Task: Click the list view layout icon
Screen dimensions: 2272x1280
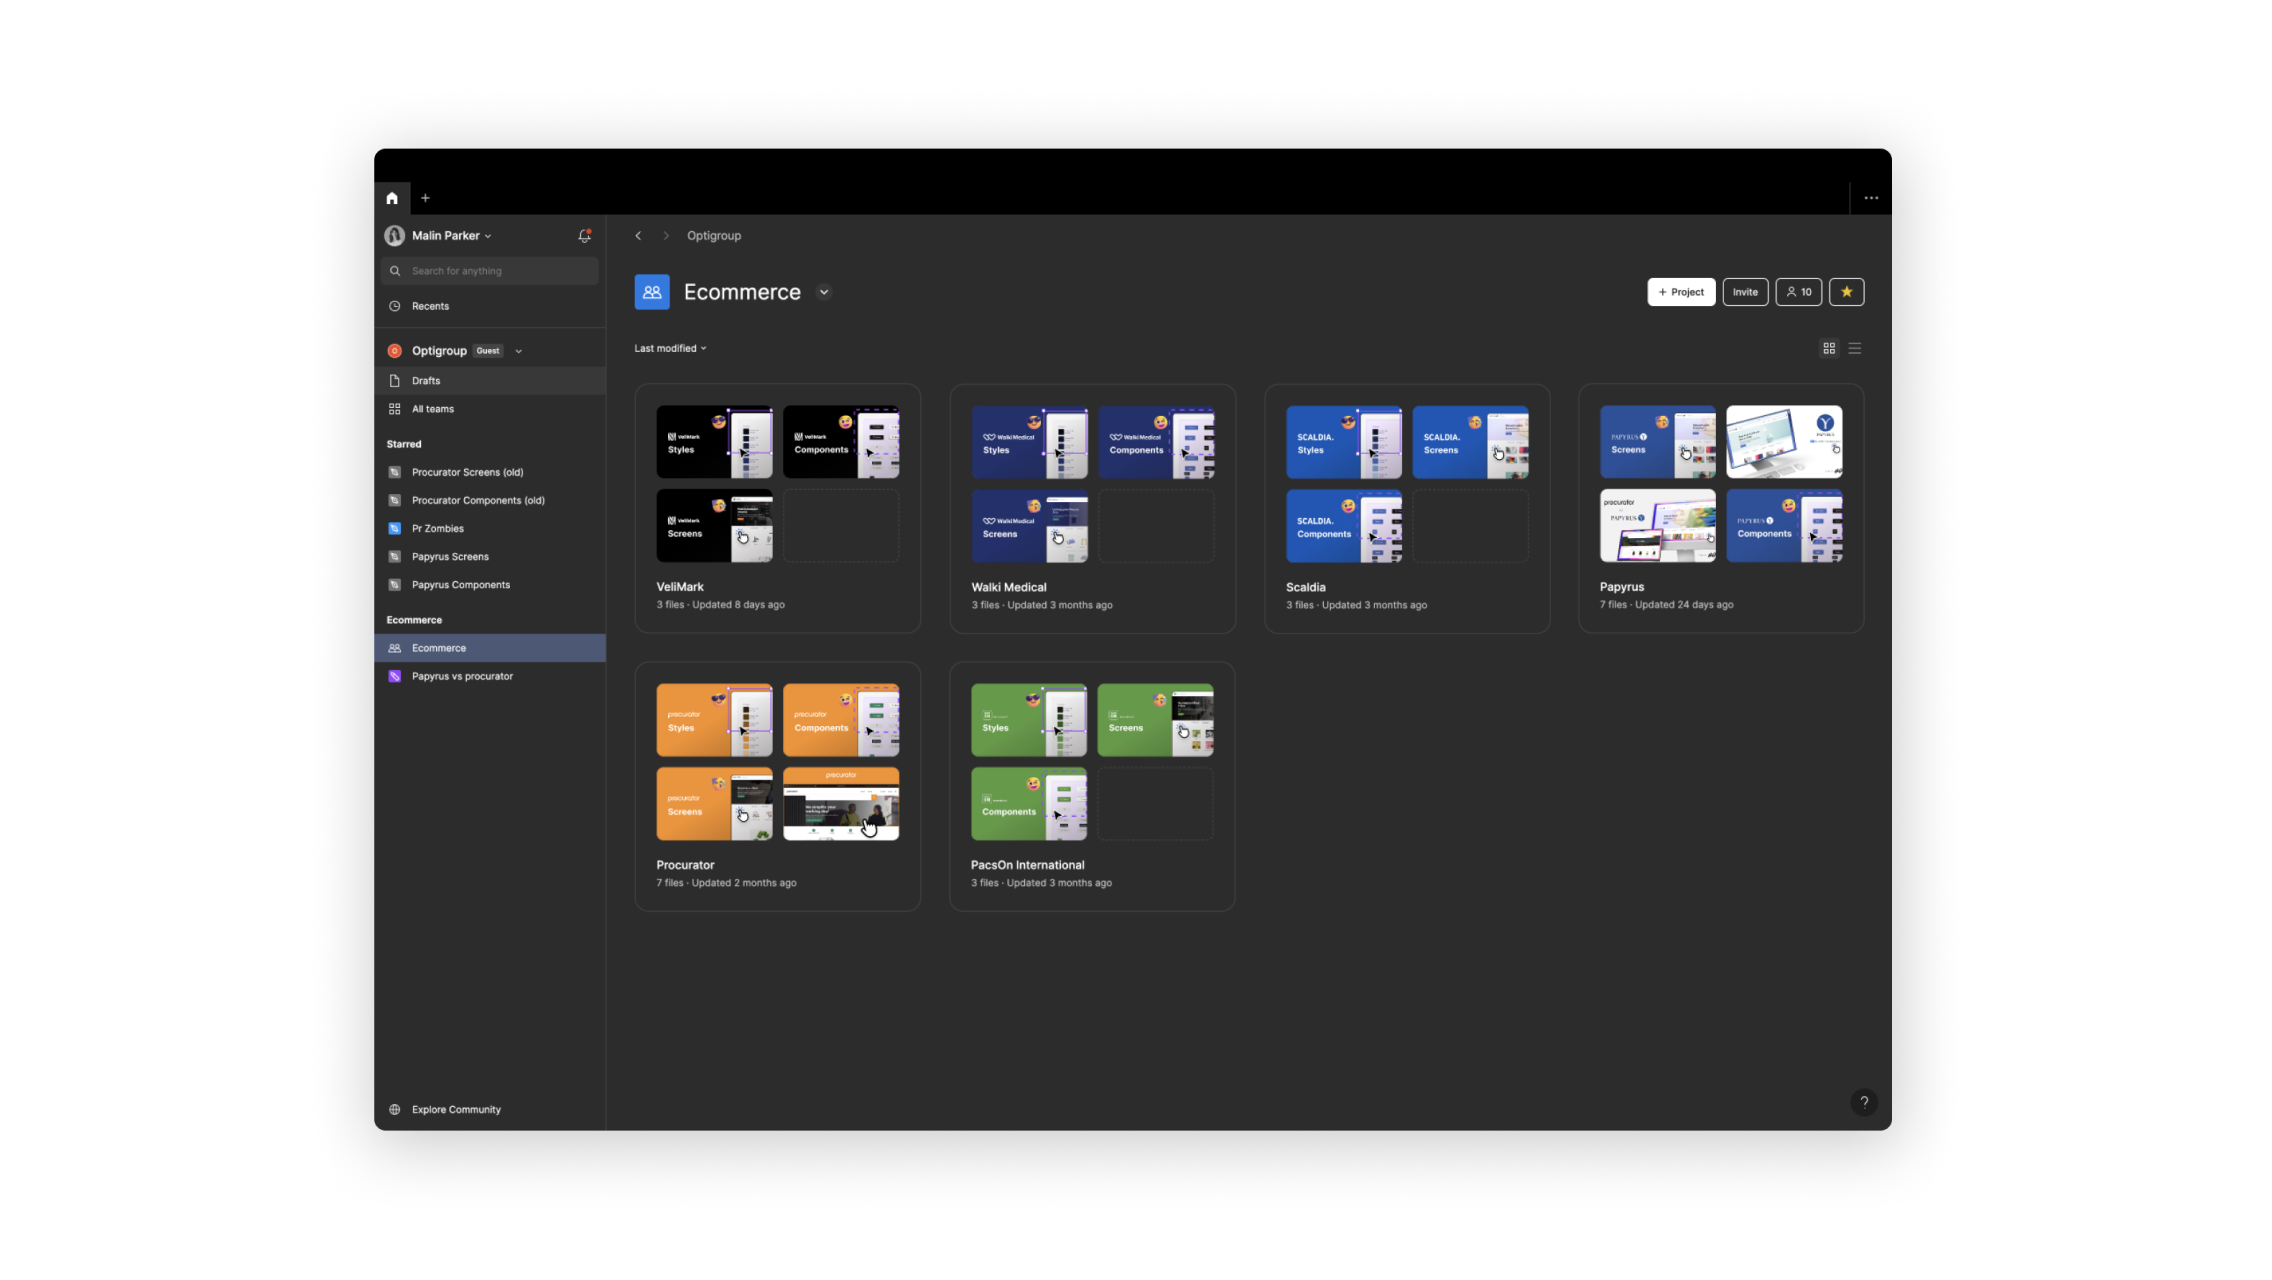Action: 1854,348
